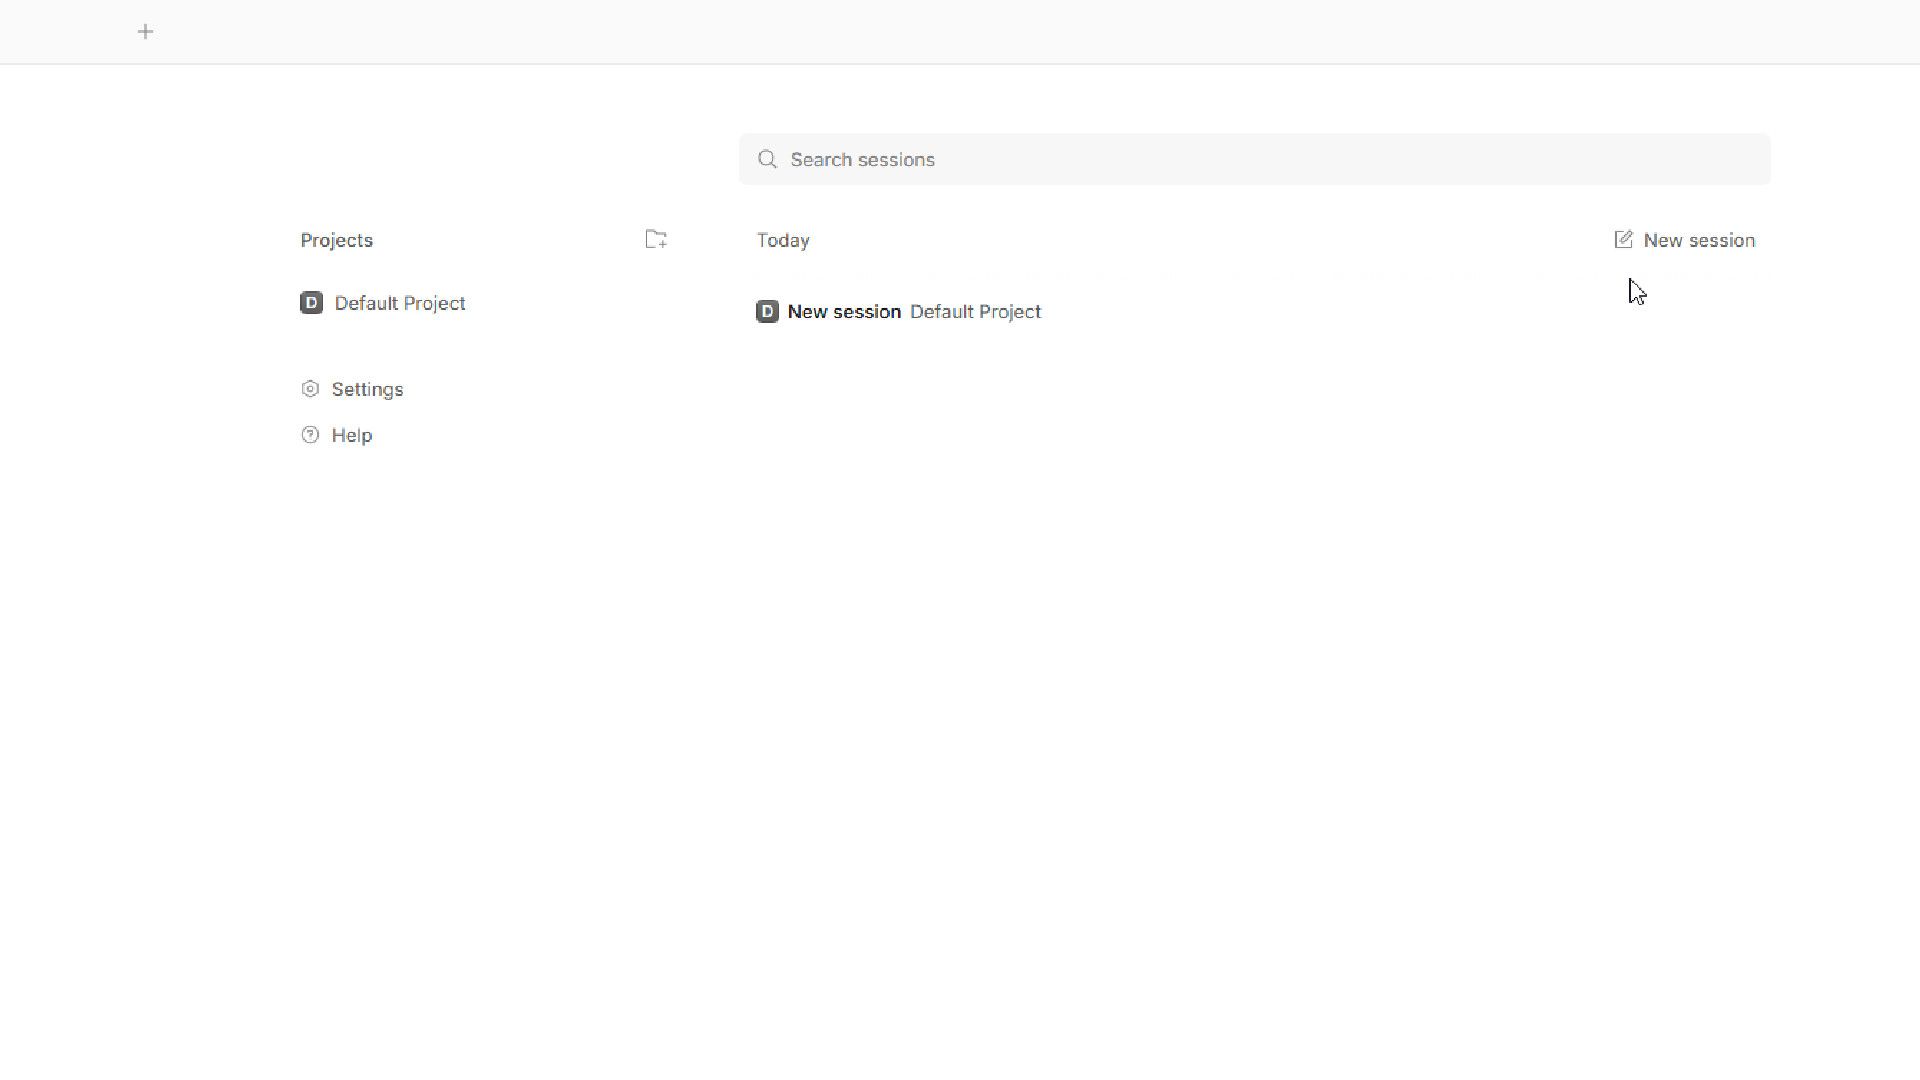Click the placeholder text Search sessions
Viewport: 1920px width, 1080px height.
862,159
